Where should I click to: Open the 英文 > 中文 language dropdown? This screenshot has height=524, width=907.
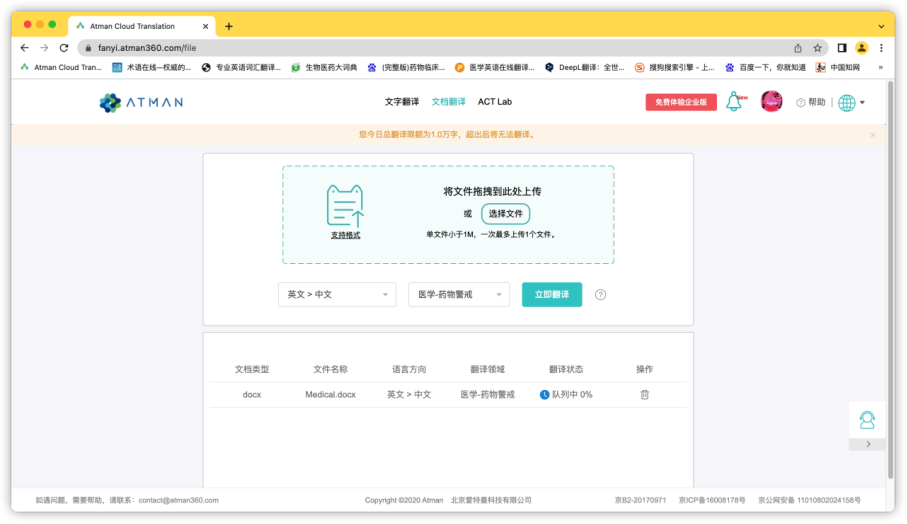pyautogui.click(x=337, y=294)
